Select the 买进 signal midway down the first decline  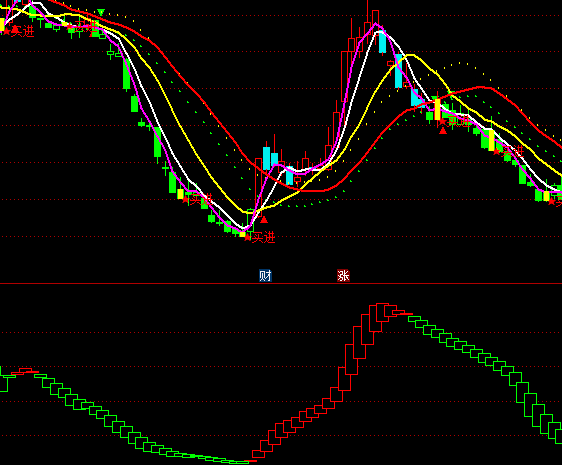[197, 199]
